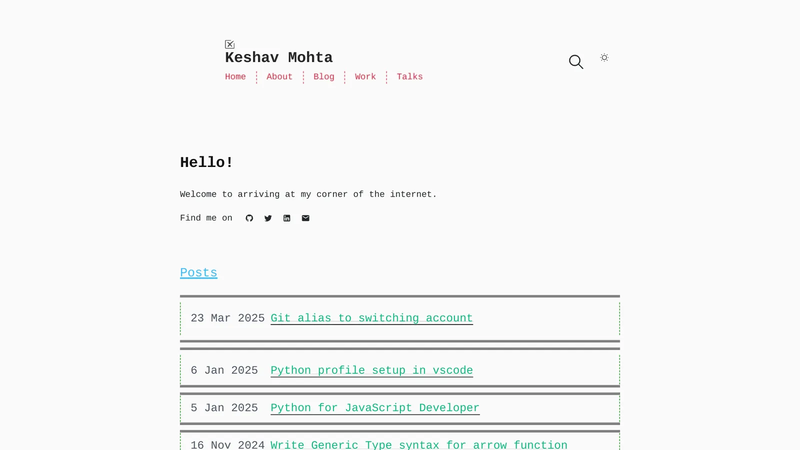The image size is (800, 450).
Task: Open the Twitter bird icon
Action: click(x=268, y=218)
